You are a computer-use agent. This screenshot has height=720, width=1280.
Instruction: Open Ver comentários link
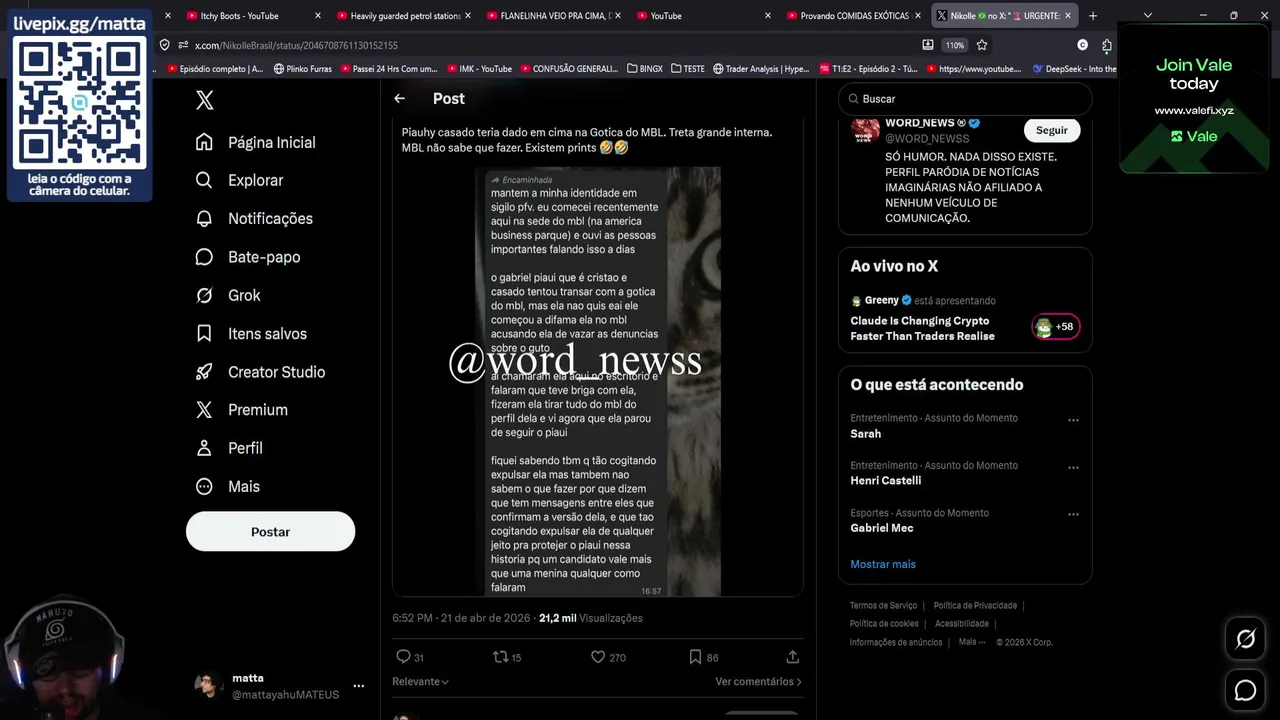tap(758, 682)
